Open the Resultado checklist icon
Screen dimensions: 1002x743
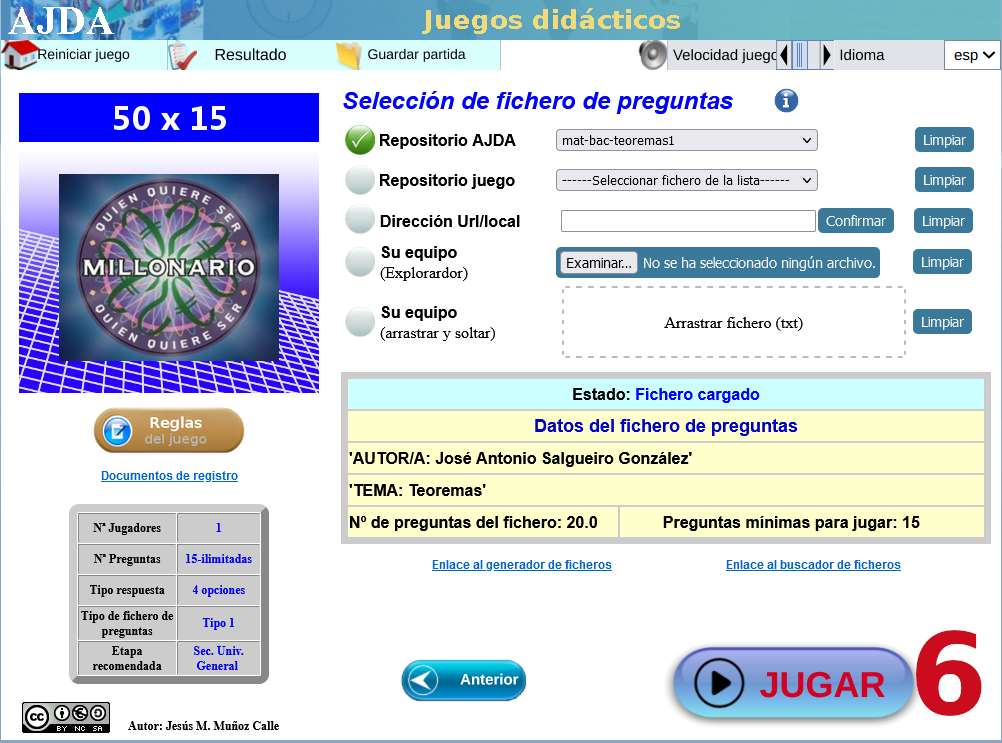point(183,55)
